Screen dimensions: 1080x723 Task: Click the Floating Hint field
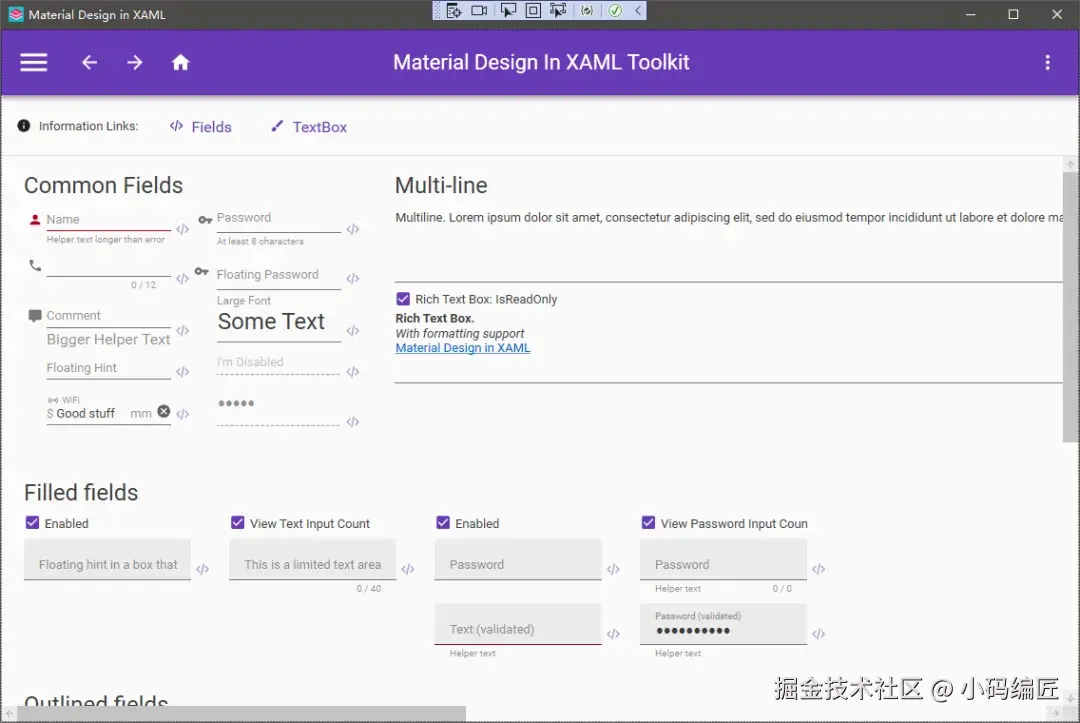108,368
